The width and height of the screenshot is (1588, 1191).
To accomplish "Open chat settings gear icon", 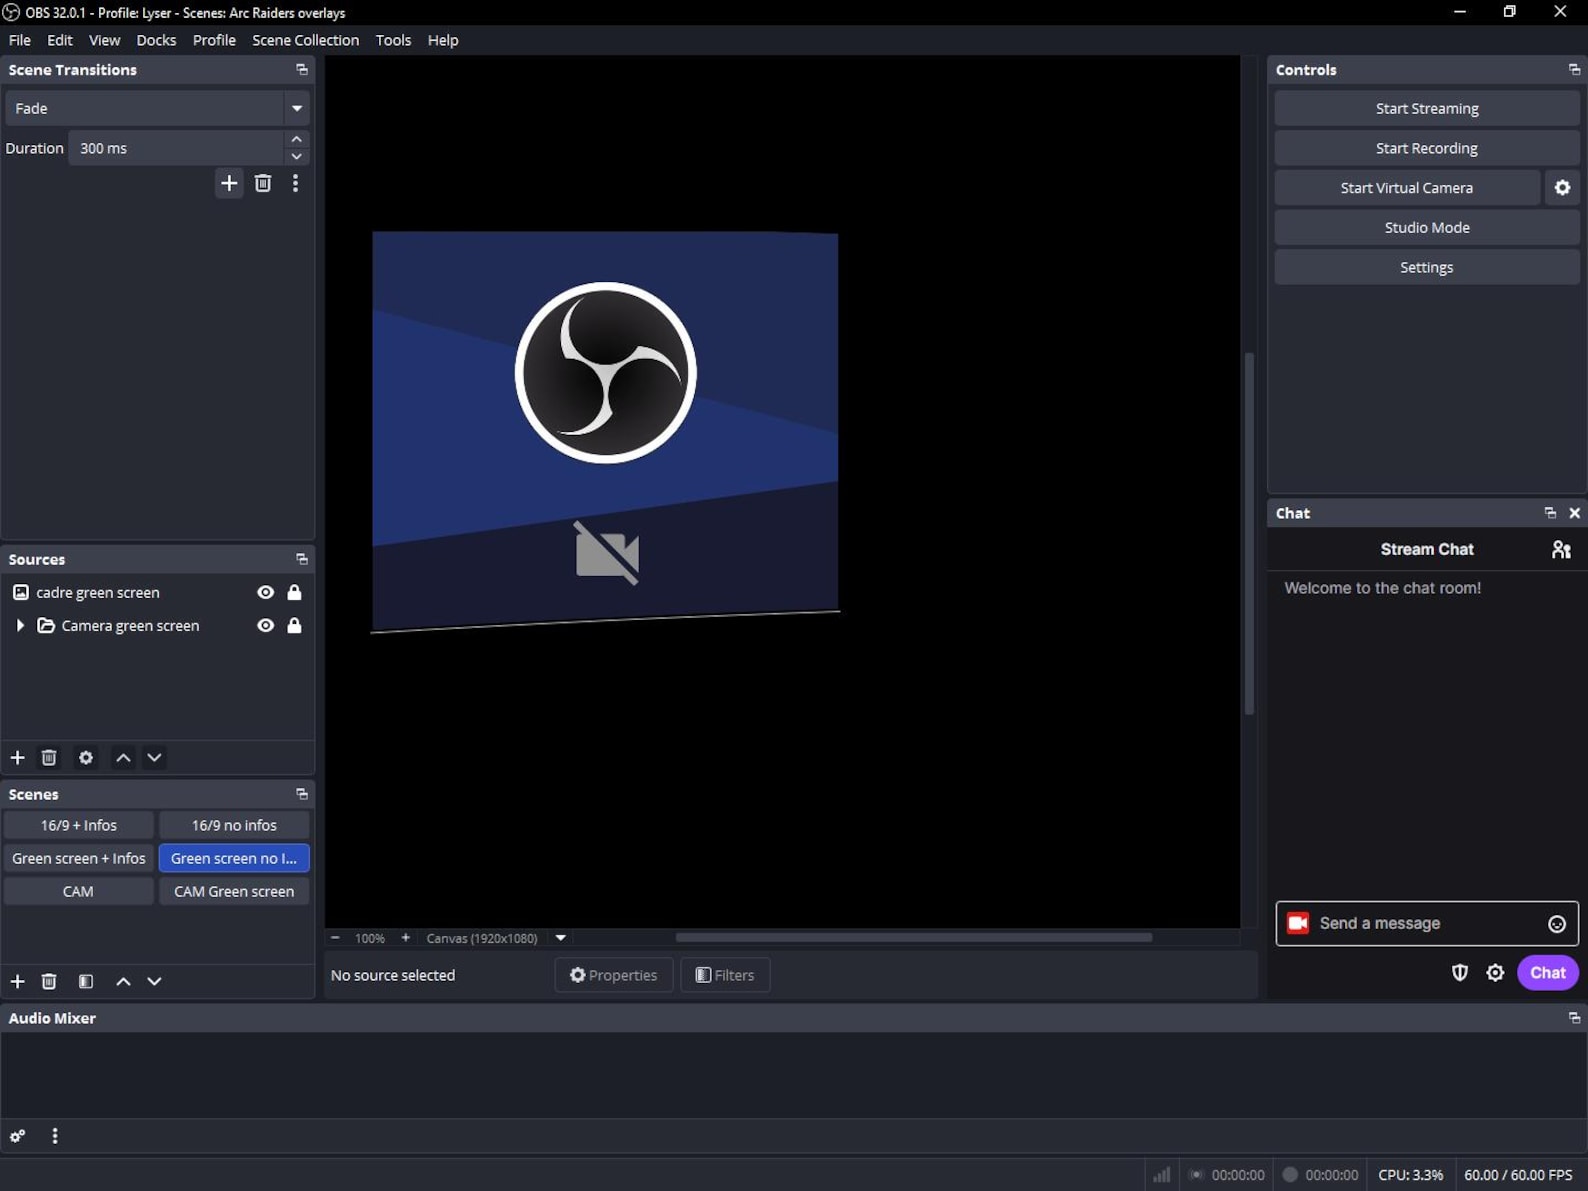I will (1495, 972).
